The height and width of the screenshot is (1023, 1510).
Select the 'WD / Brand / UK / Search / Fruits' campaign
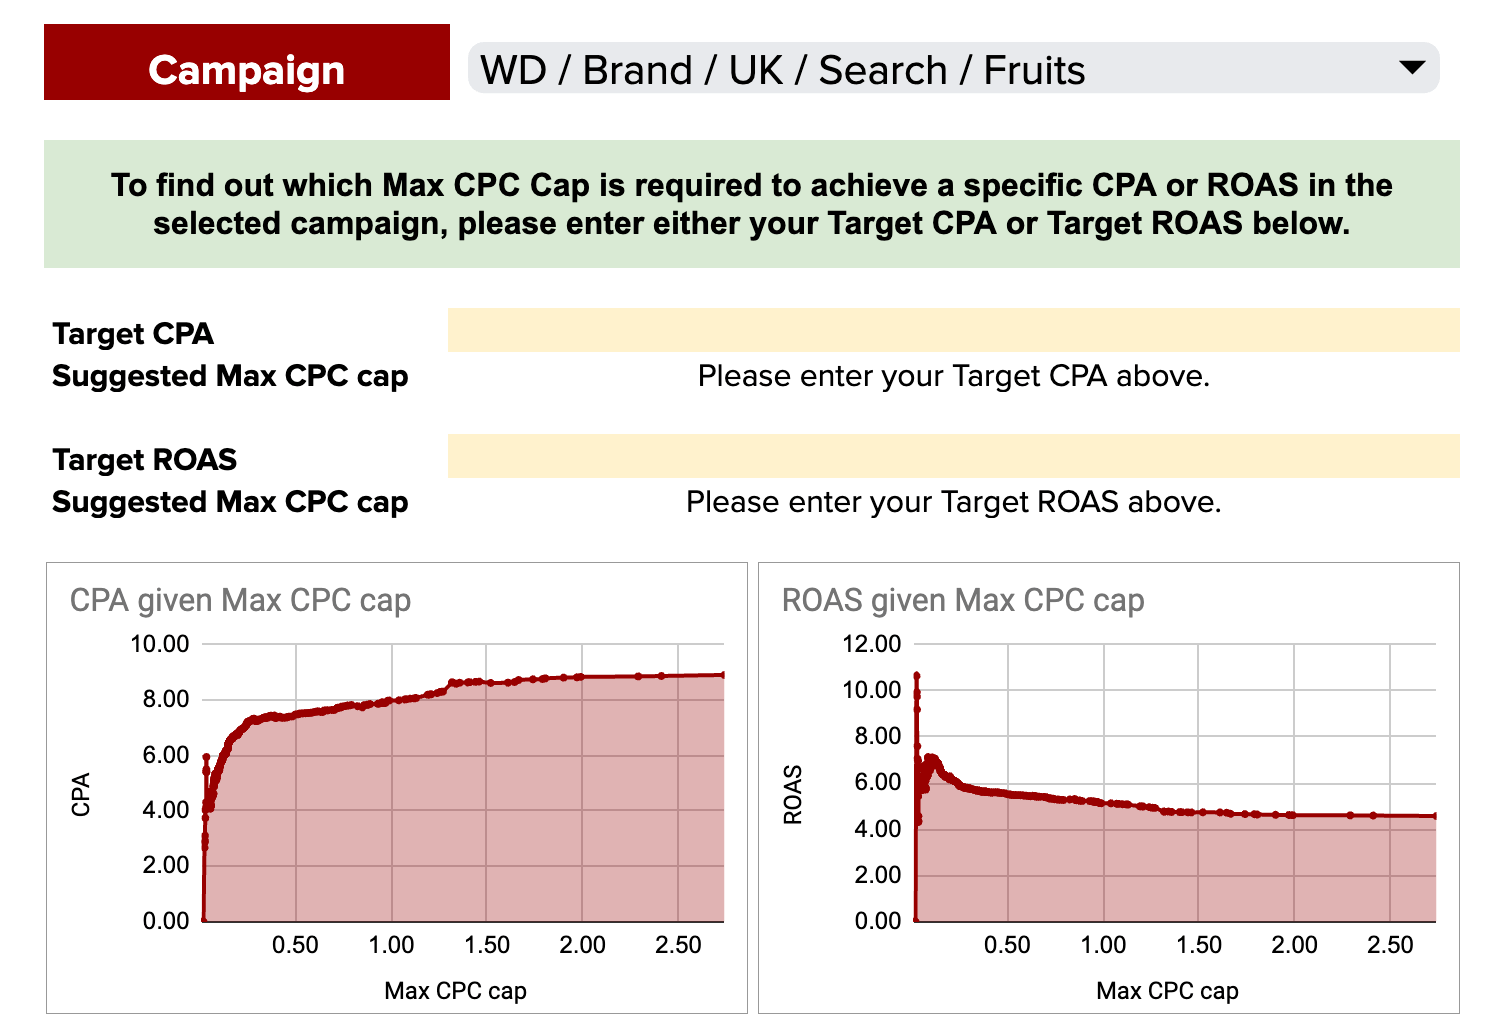(782, 68)
